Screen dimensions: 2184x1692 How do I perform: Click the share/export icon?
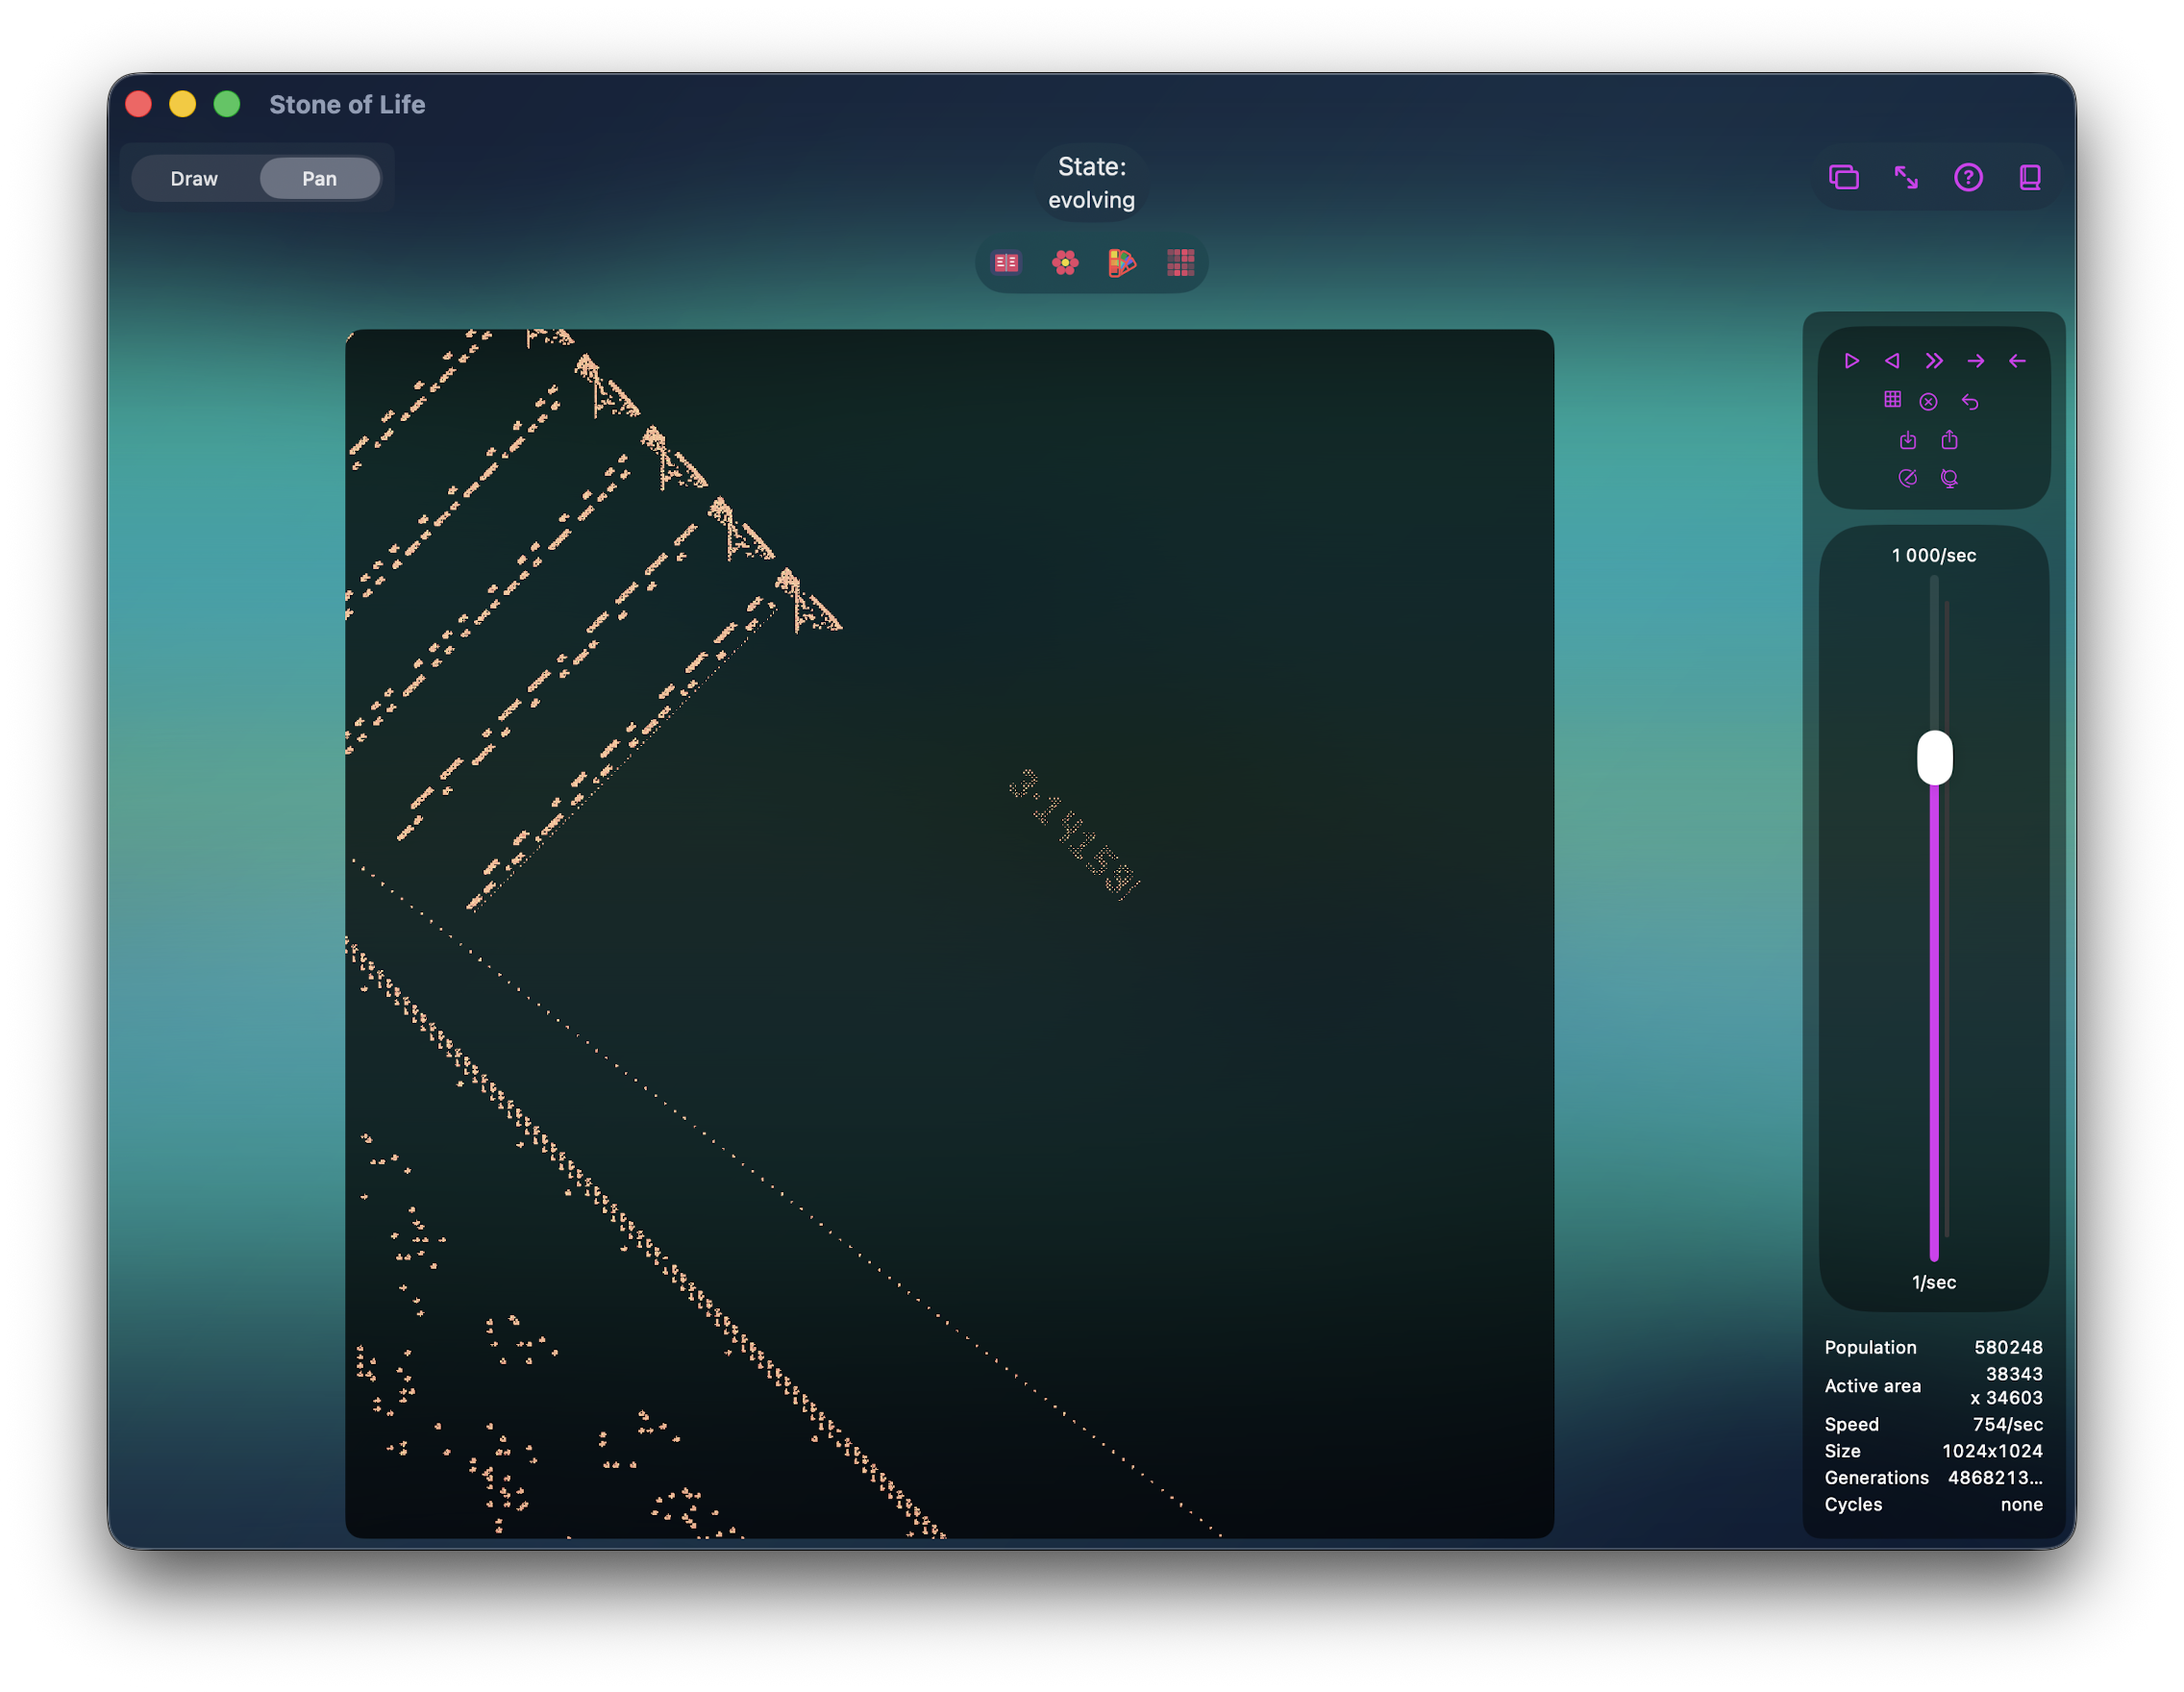click(x=1950, y=440)
